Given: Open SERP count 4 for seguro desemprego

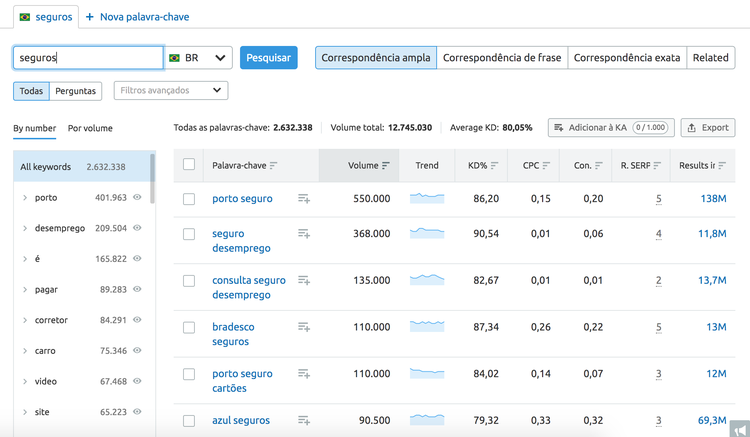Looking at the screenshot, I should (x=659, y=234).
